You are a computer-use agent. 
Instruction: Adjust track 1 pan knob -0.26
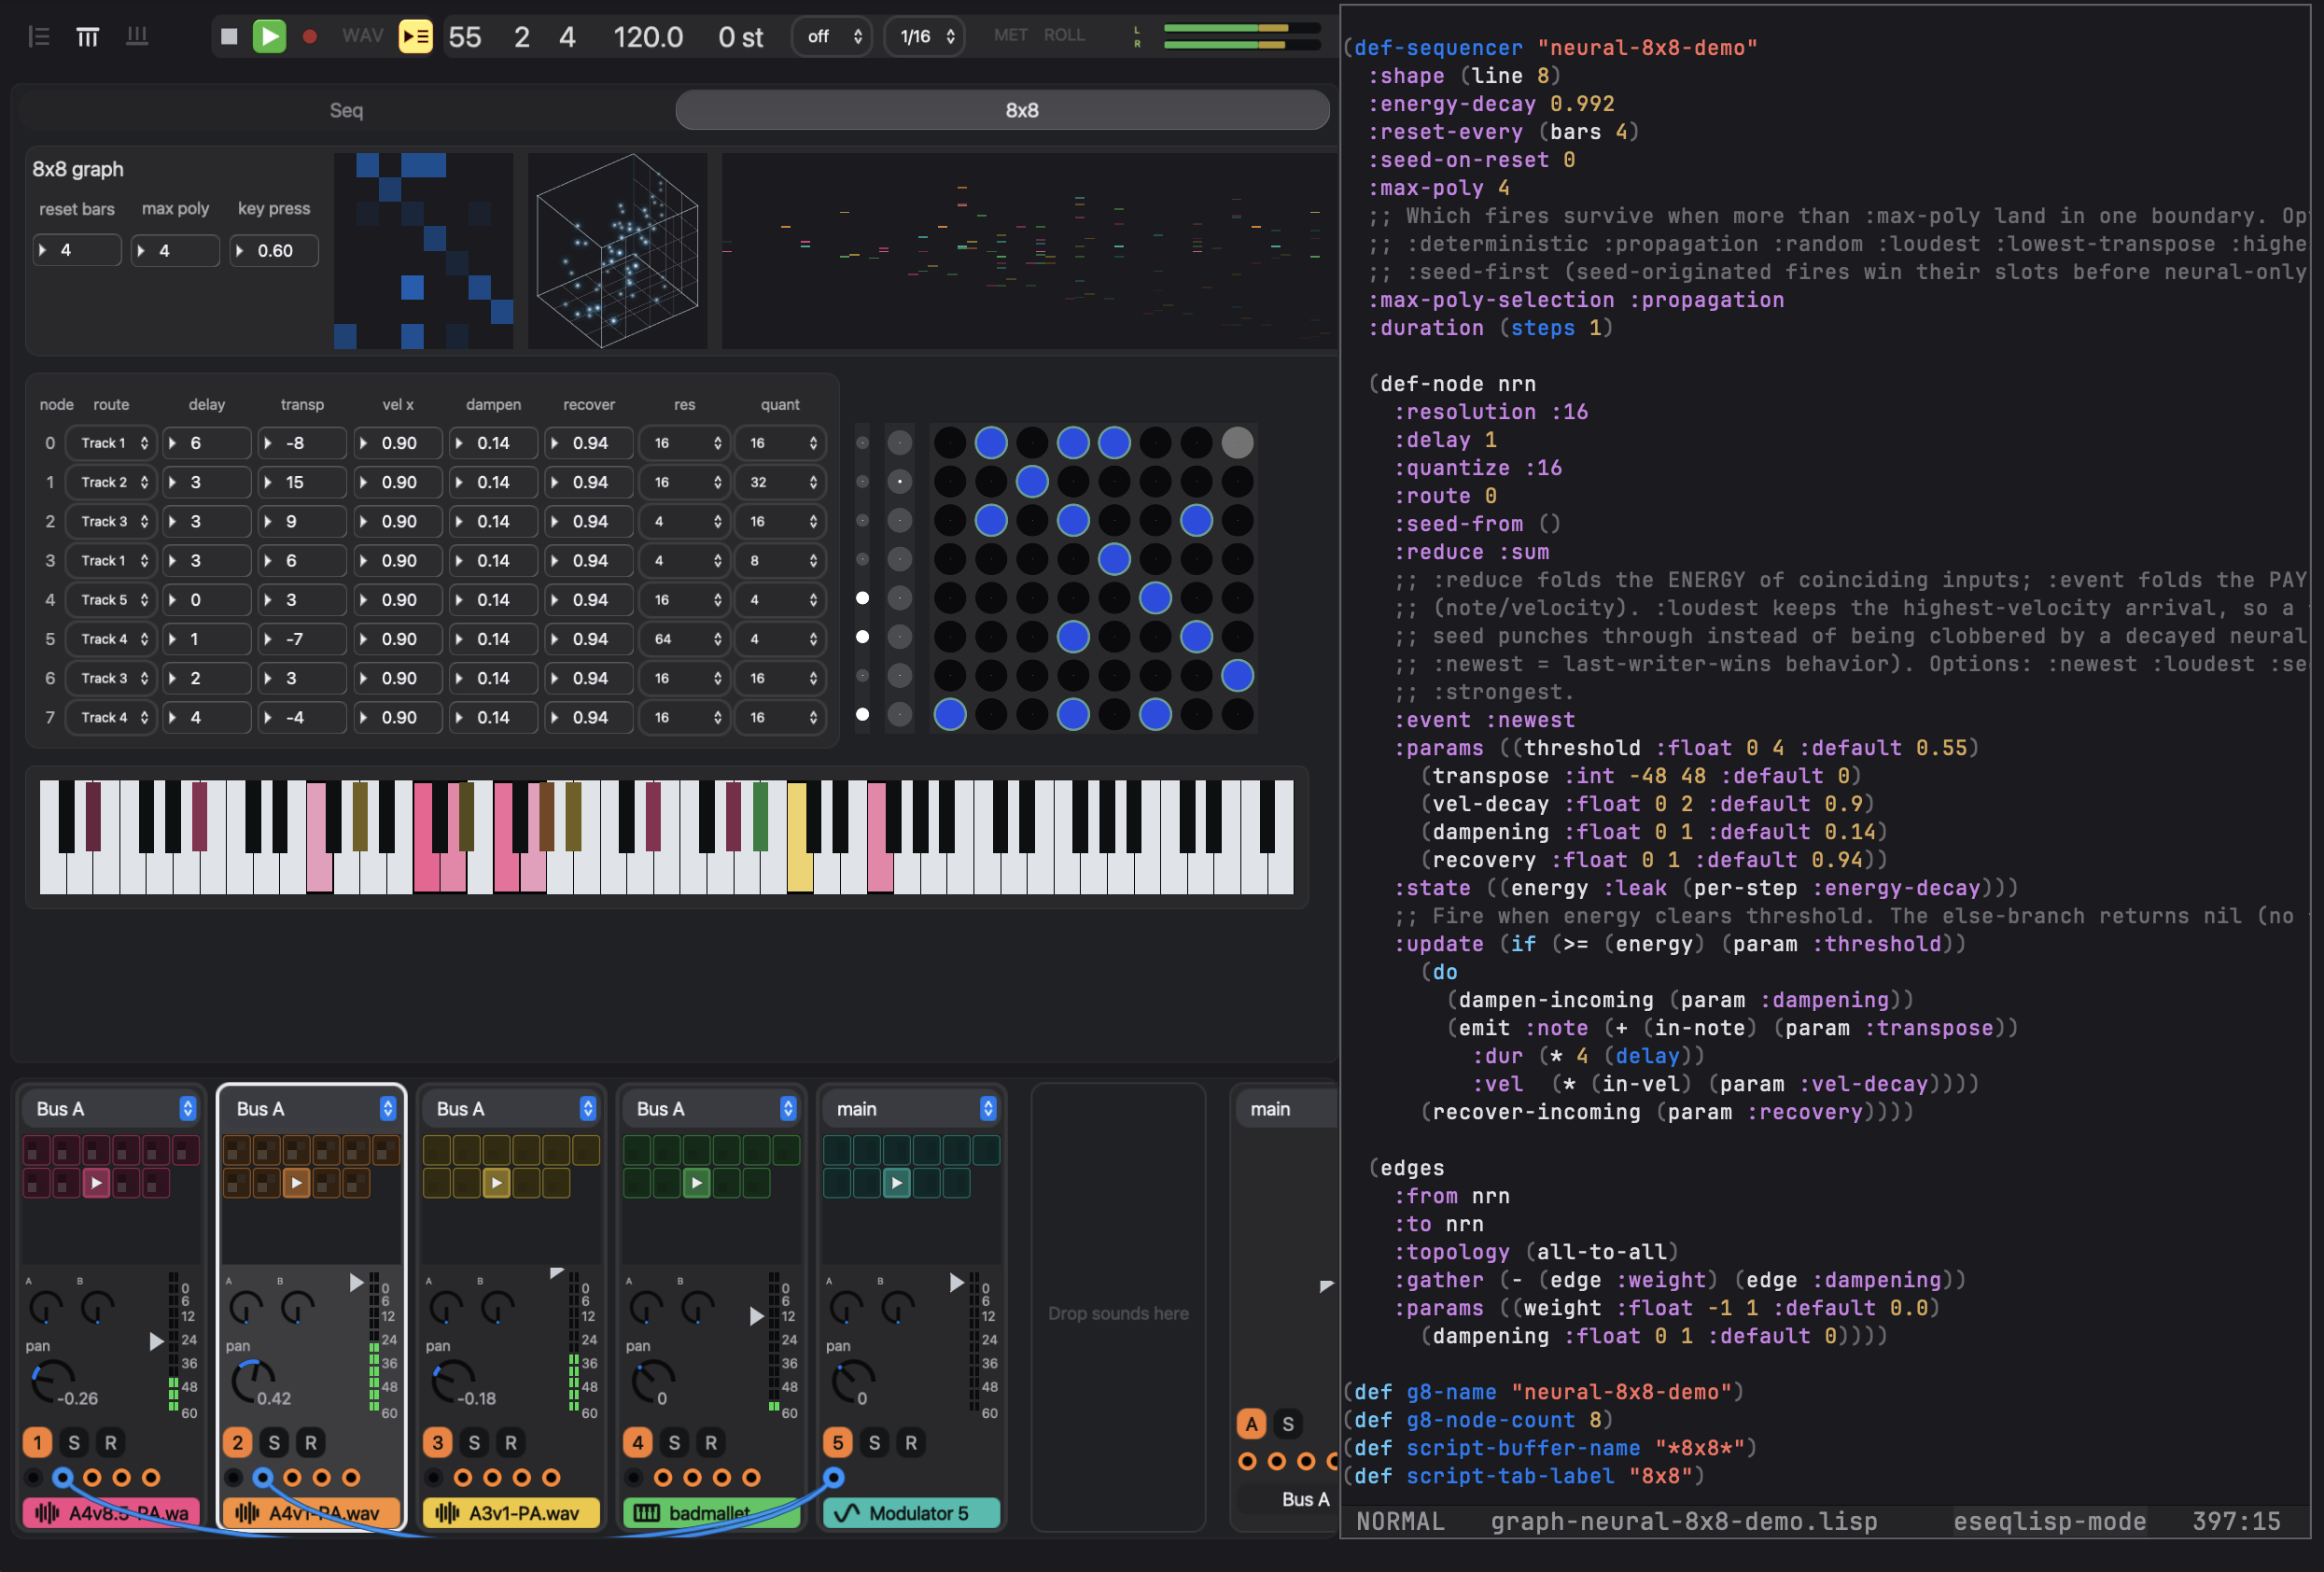click(x=51, y=1382)
